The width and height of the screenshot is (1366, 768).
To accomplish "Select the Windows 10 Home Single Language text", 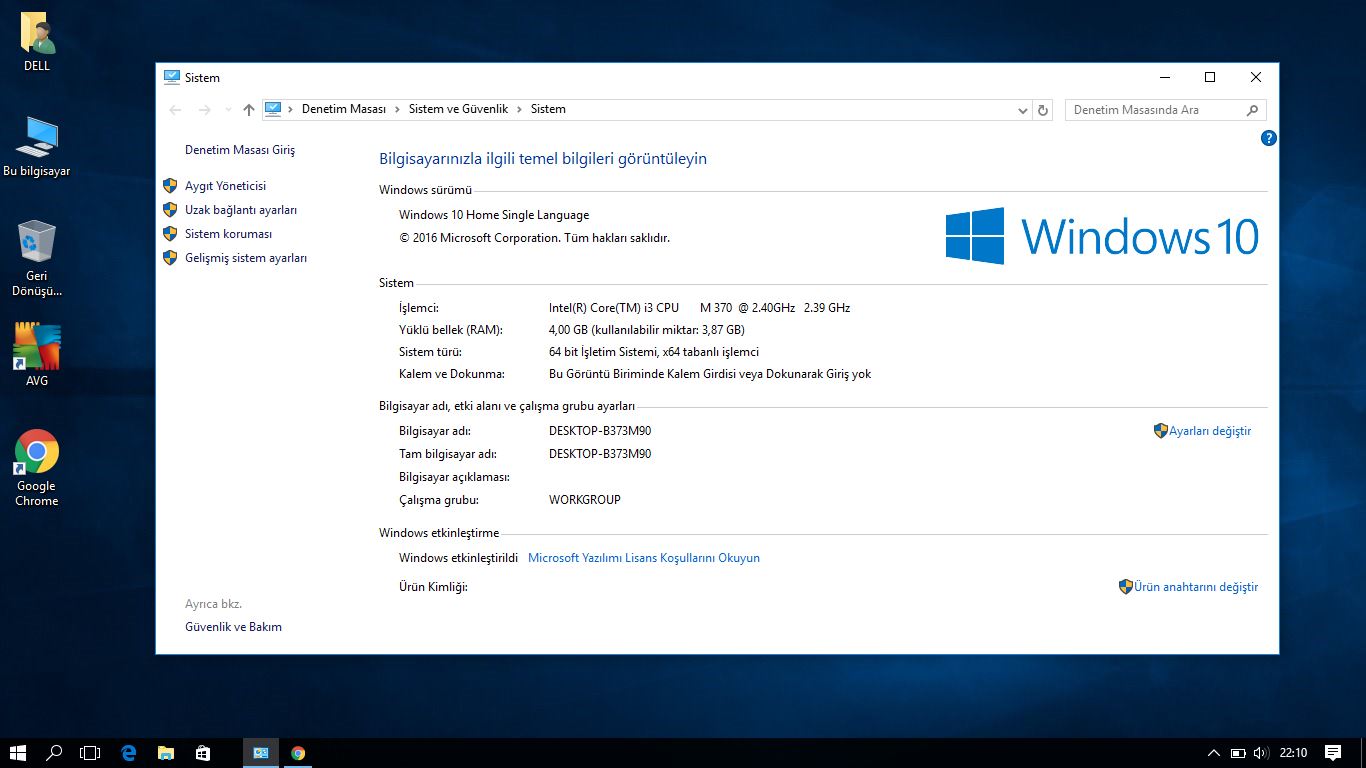I will (494, 215).
